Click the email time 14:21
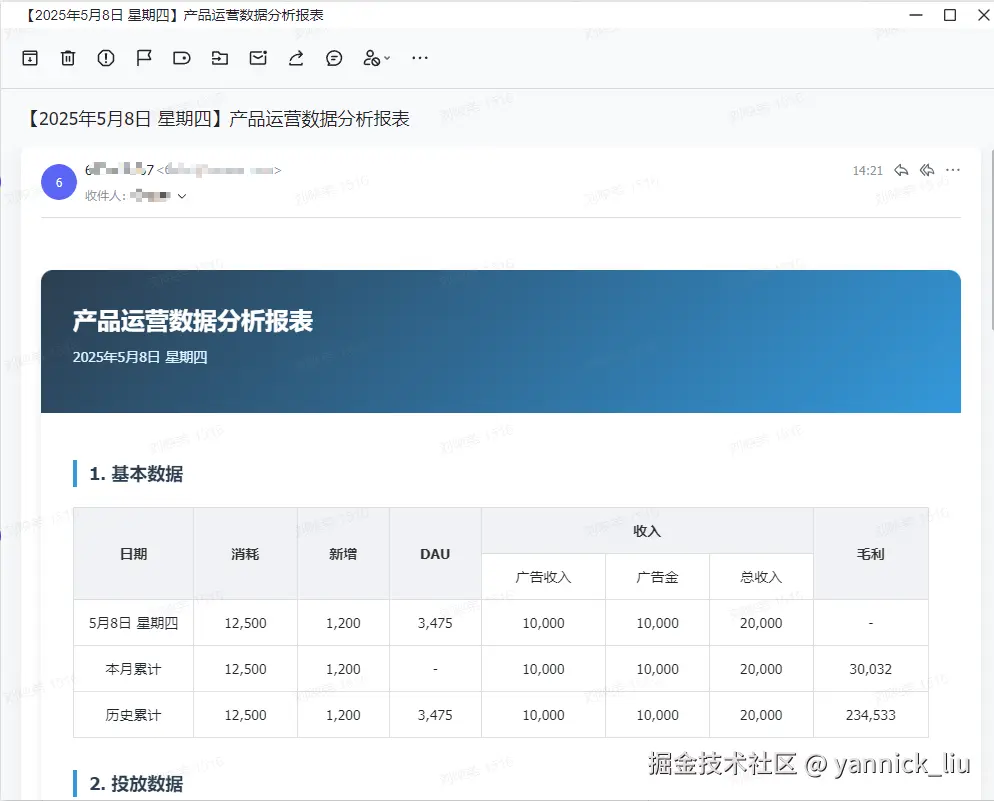 tap(867, 170)
